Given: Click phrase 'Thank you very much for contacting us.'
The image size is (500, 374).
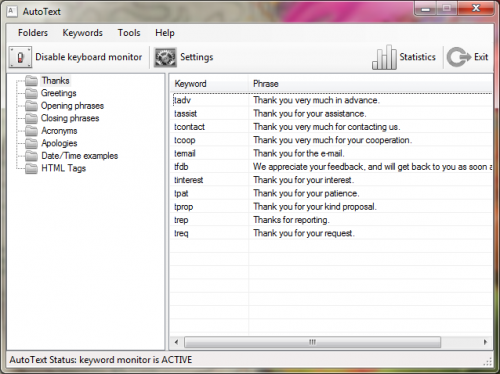Looking at the screenshot, I should (x=327, y=127).
